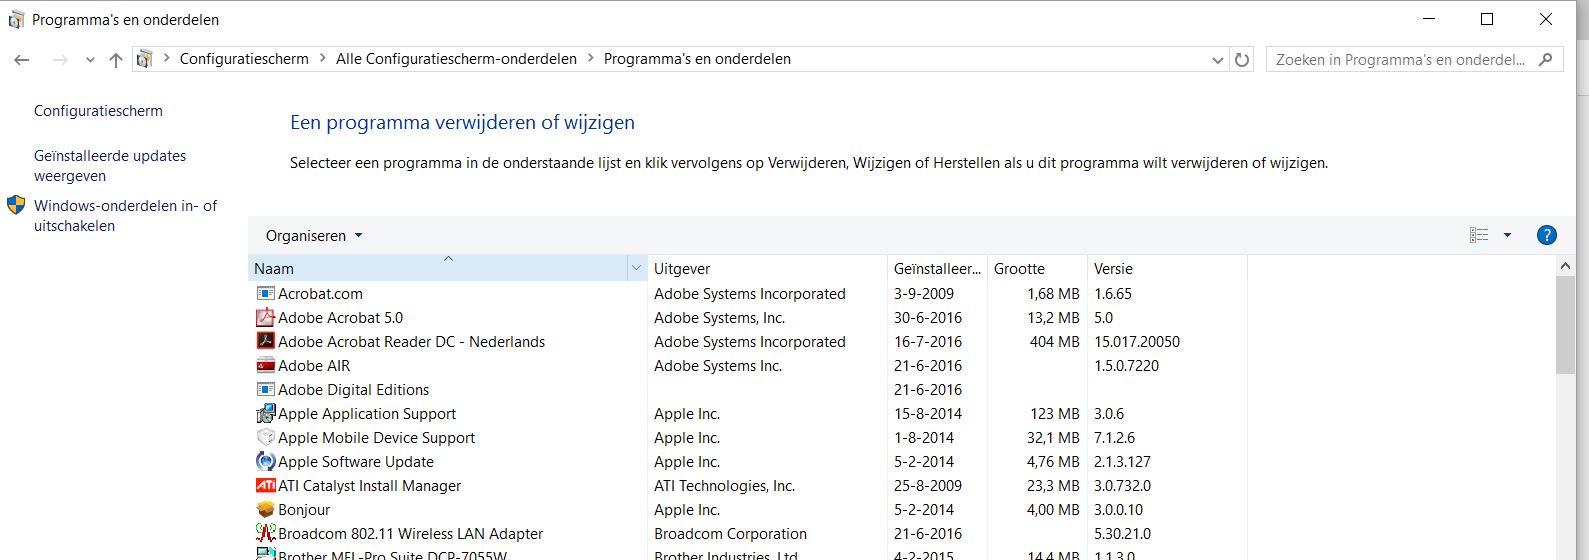Click Broadcom Corporation publisher cell
The height and width of the screenshot is (560, 1589).
coord(730,533)
